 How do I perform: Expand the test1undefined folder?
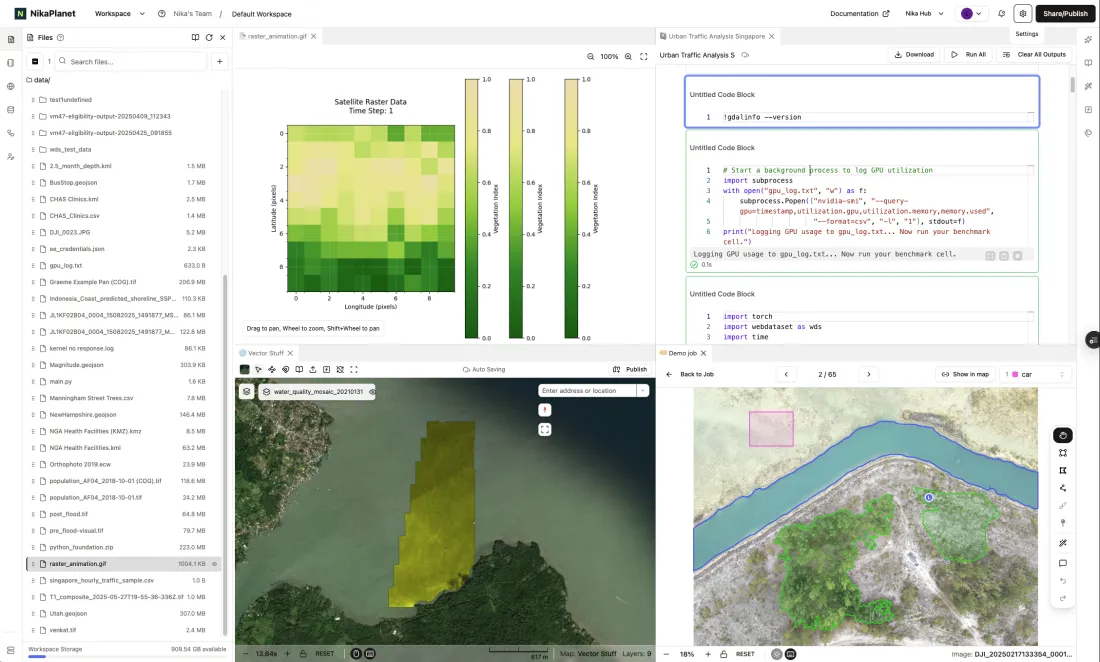tap(70, 100)
